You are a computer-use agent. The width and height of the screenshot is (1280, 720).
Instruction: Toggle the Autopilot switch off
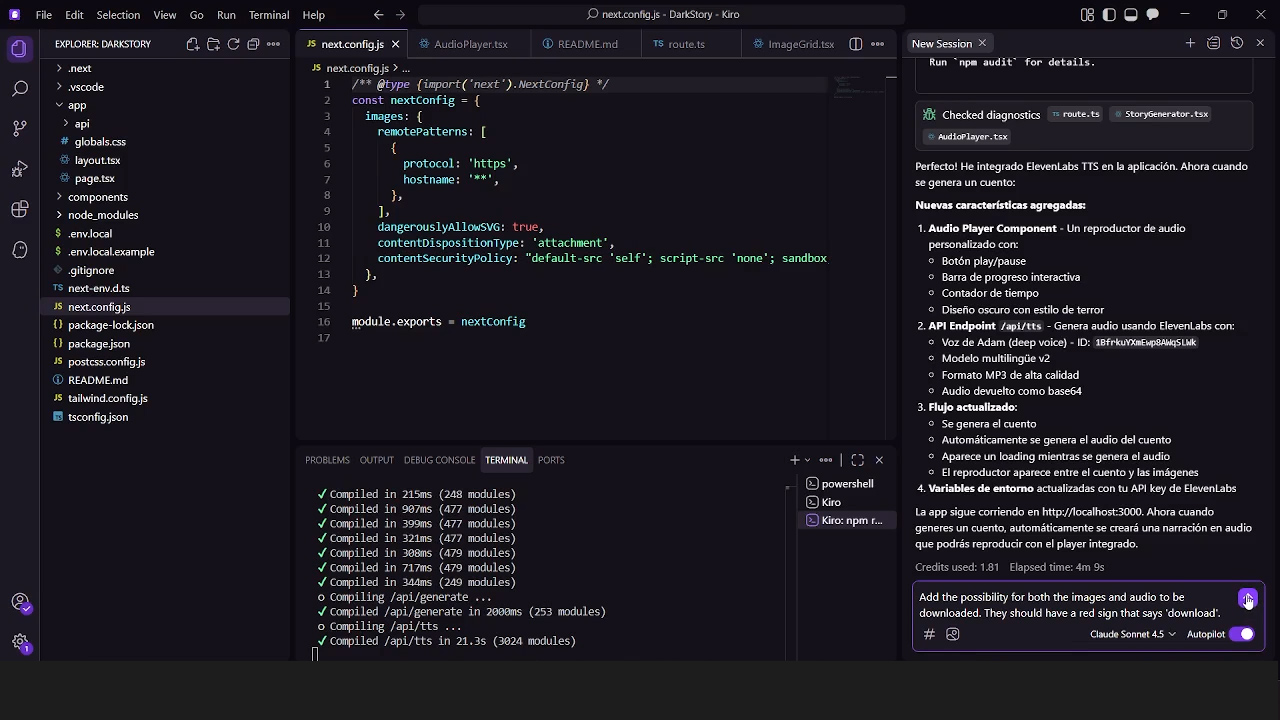(x=1241, y=634)
